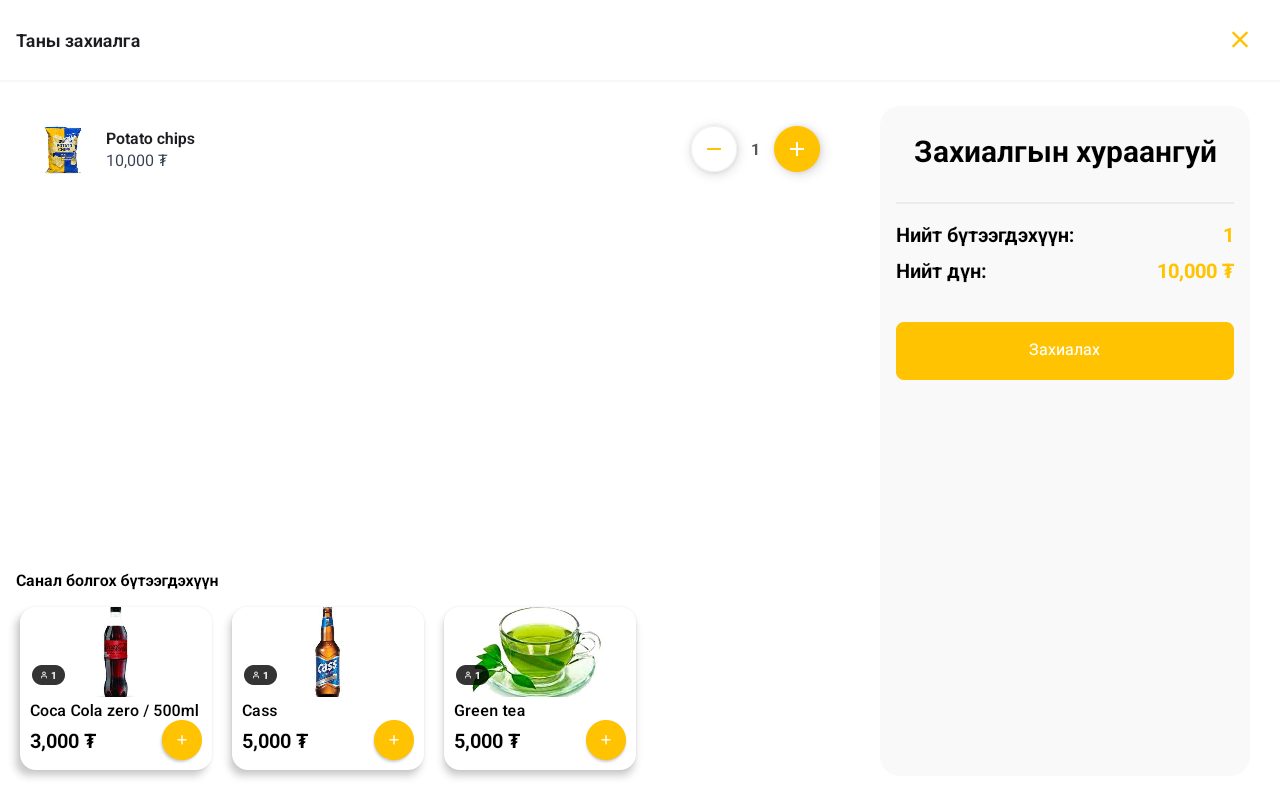Click the Нийт дүн total amount value
Screen dimensions: 1280x800
1195,272
